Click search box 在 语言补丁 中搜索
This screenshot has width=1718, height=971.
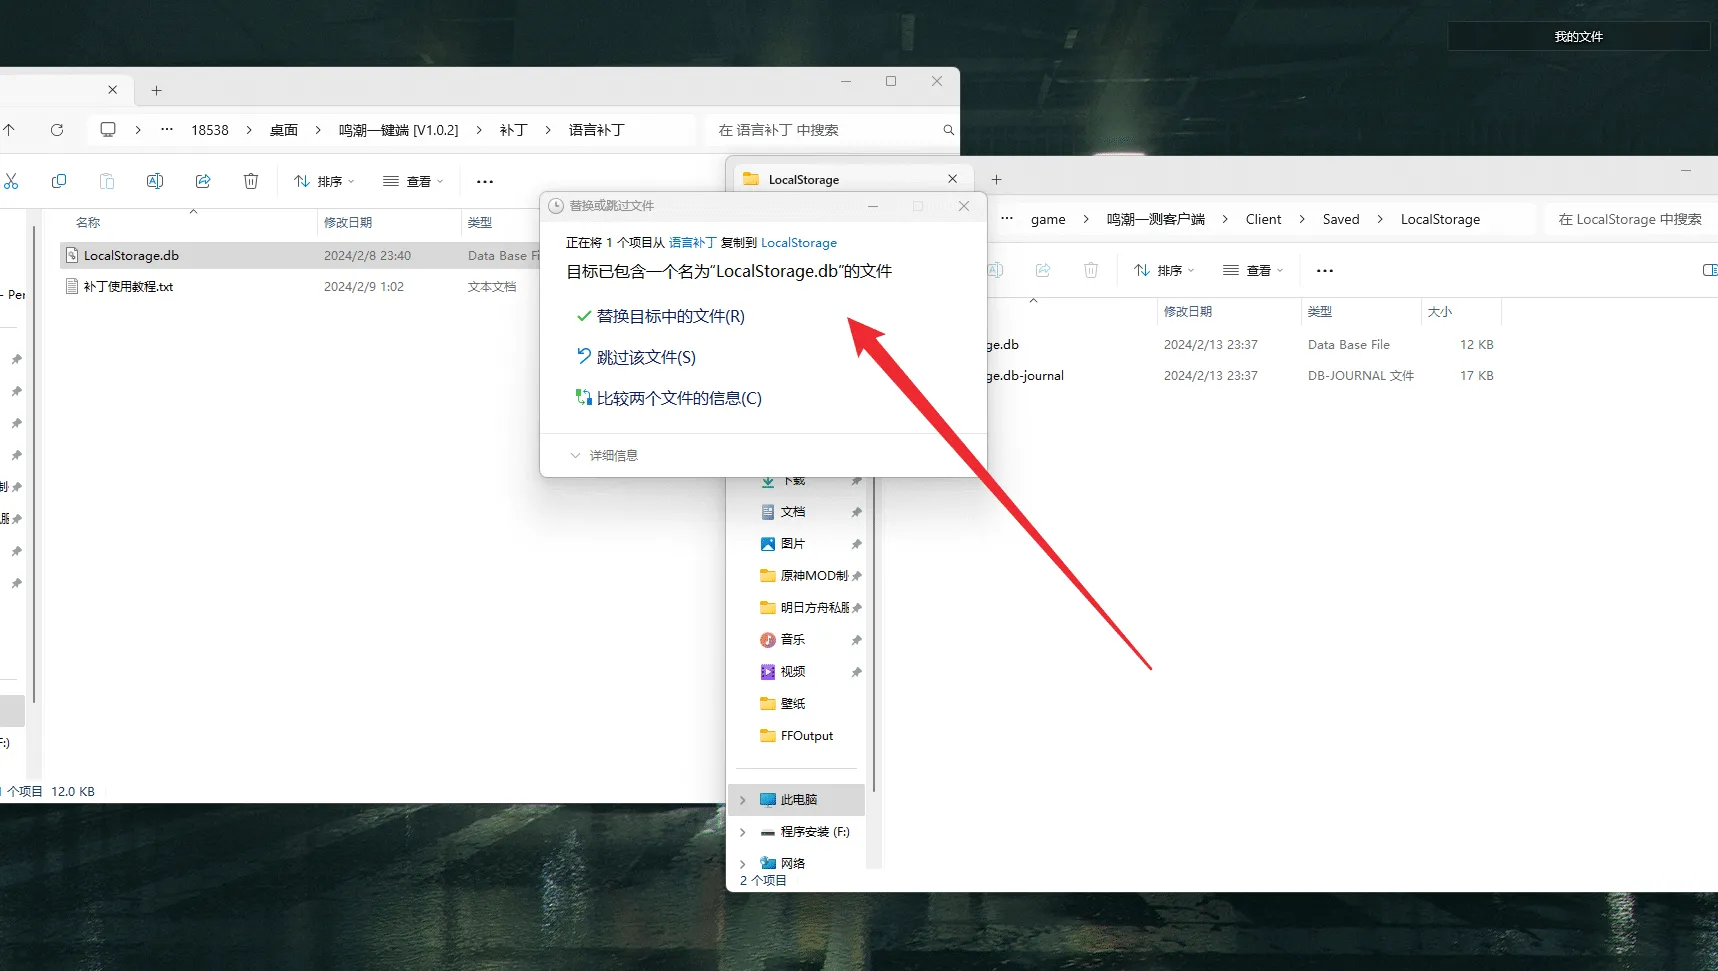pos(830,130)
